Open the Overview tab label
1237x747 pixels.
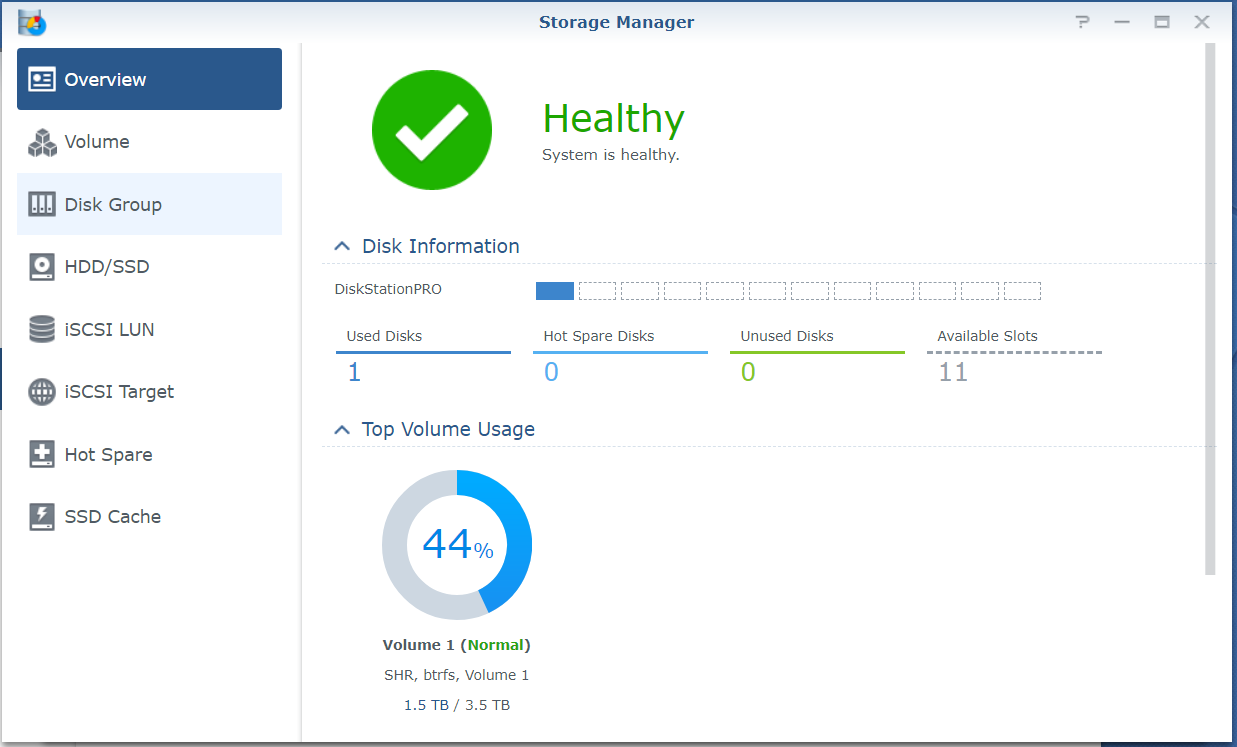106,80
